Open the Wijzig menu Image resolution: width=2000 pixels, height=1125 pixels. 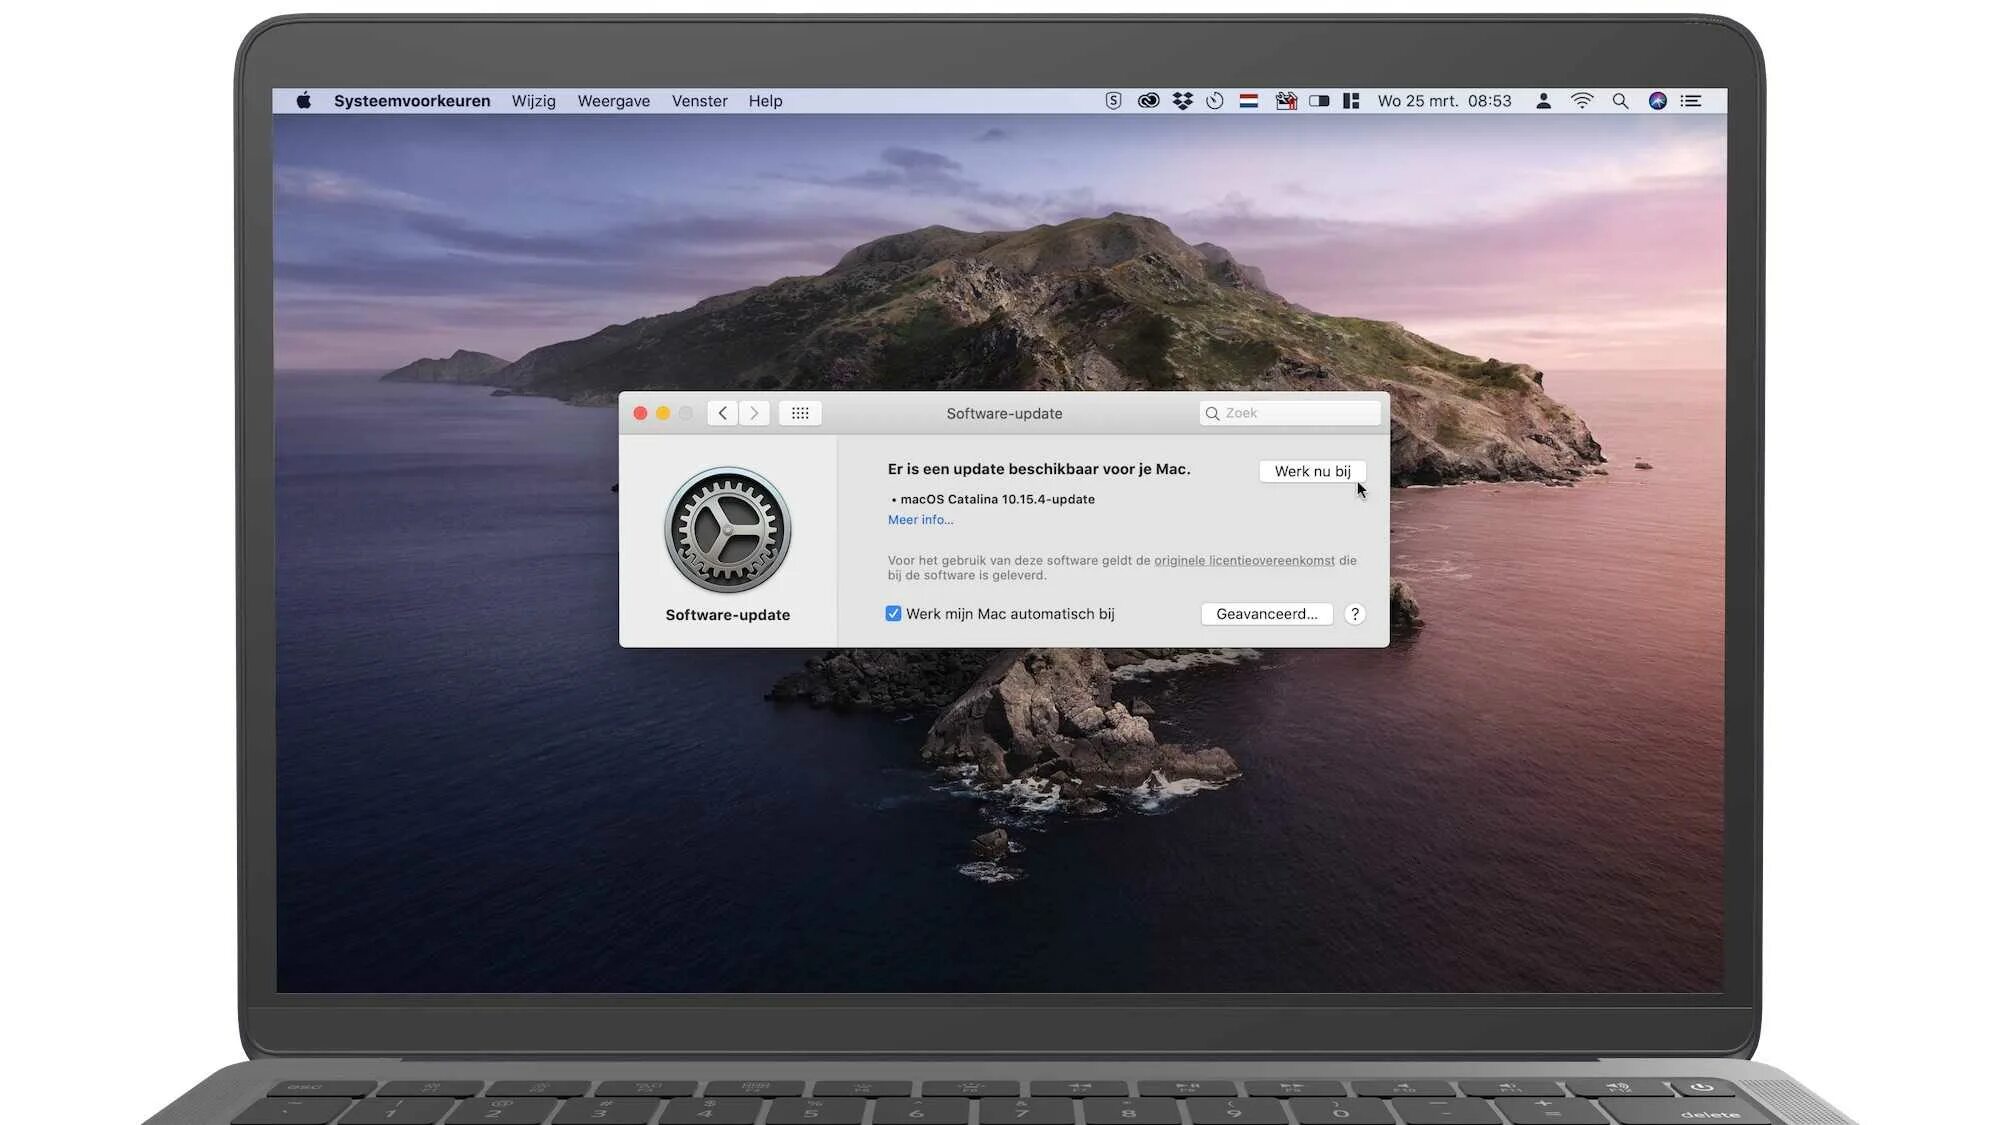click(x=534, y=100)
